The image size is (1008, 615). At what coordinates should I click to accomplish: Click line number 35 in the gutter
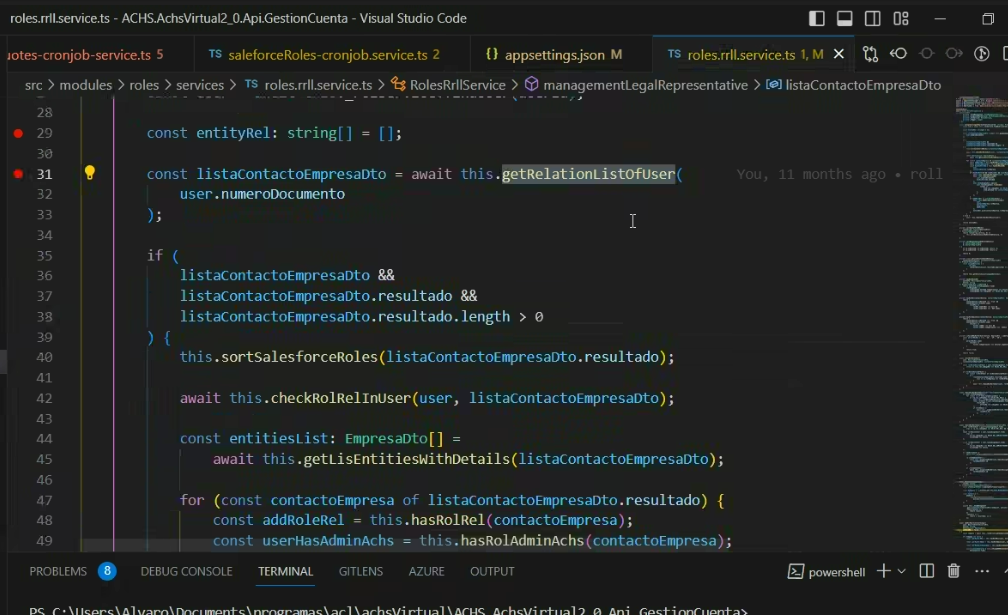(x=44, y=255)
